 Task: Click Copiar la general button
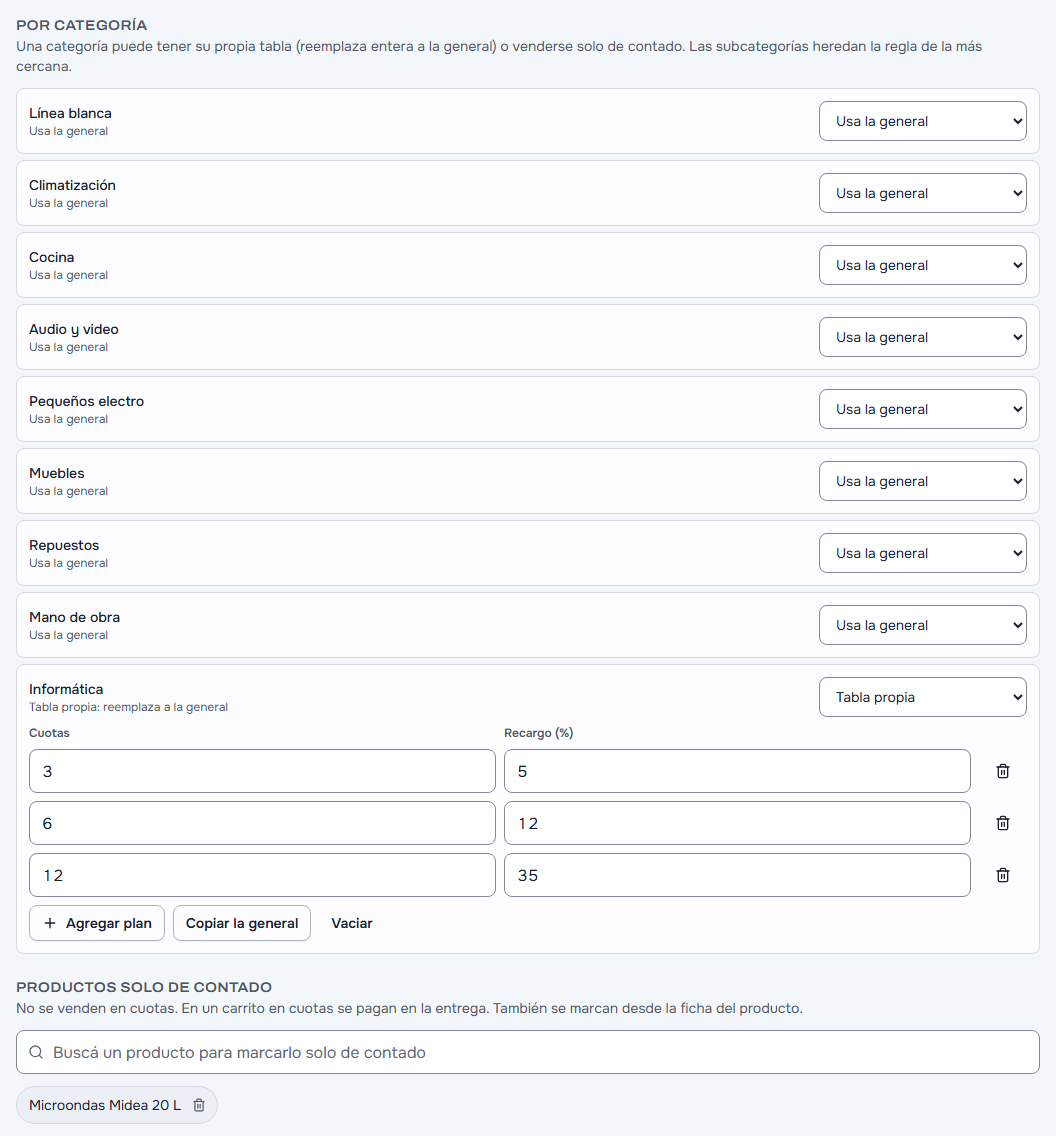(242, 923)
